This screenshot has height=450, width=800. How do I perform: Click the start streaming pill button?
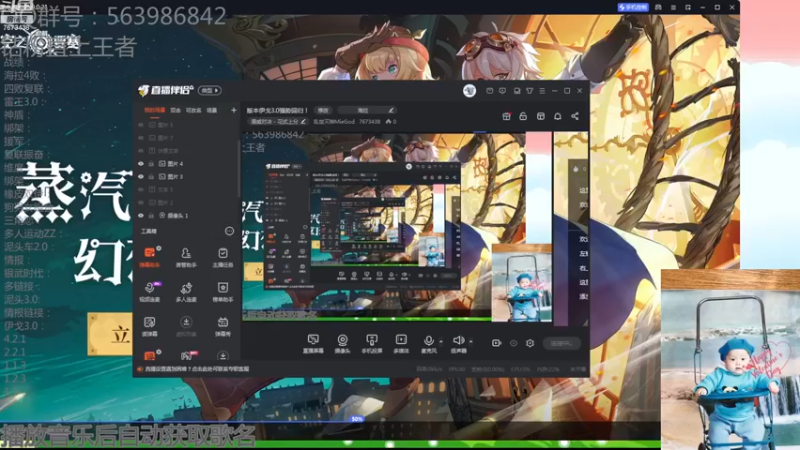[x=561, y=343]
